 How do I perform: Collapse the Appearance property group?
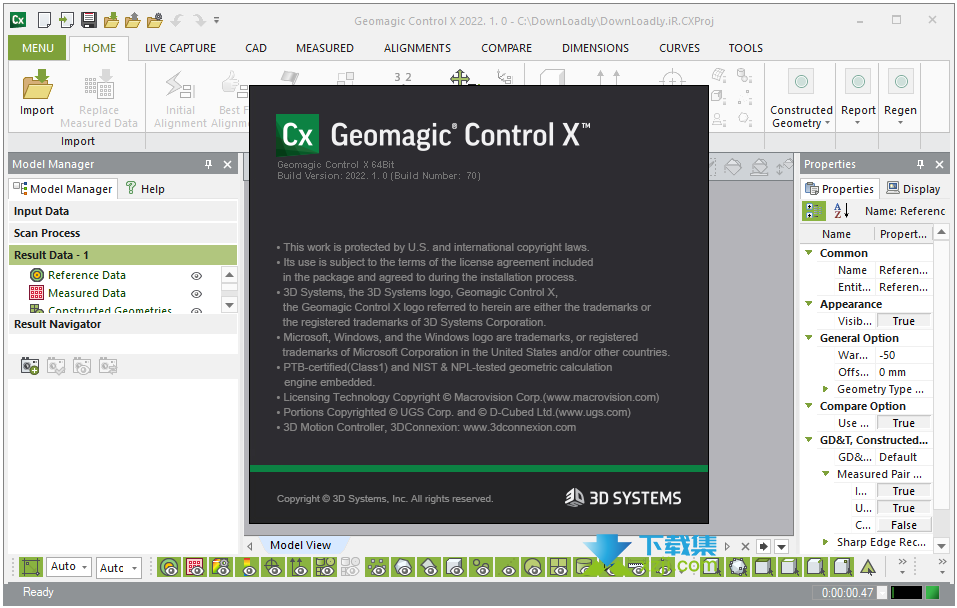(809, 304)
